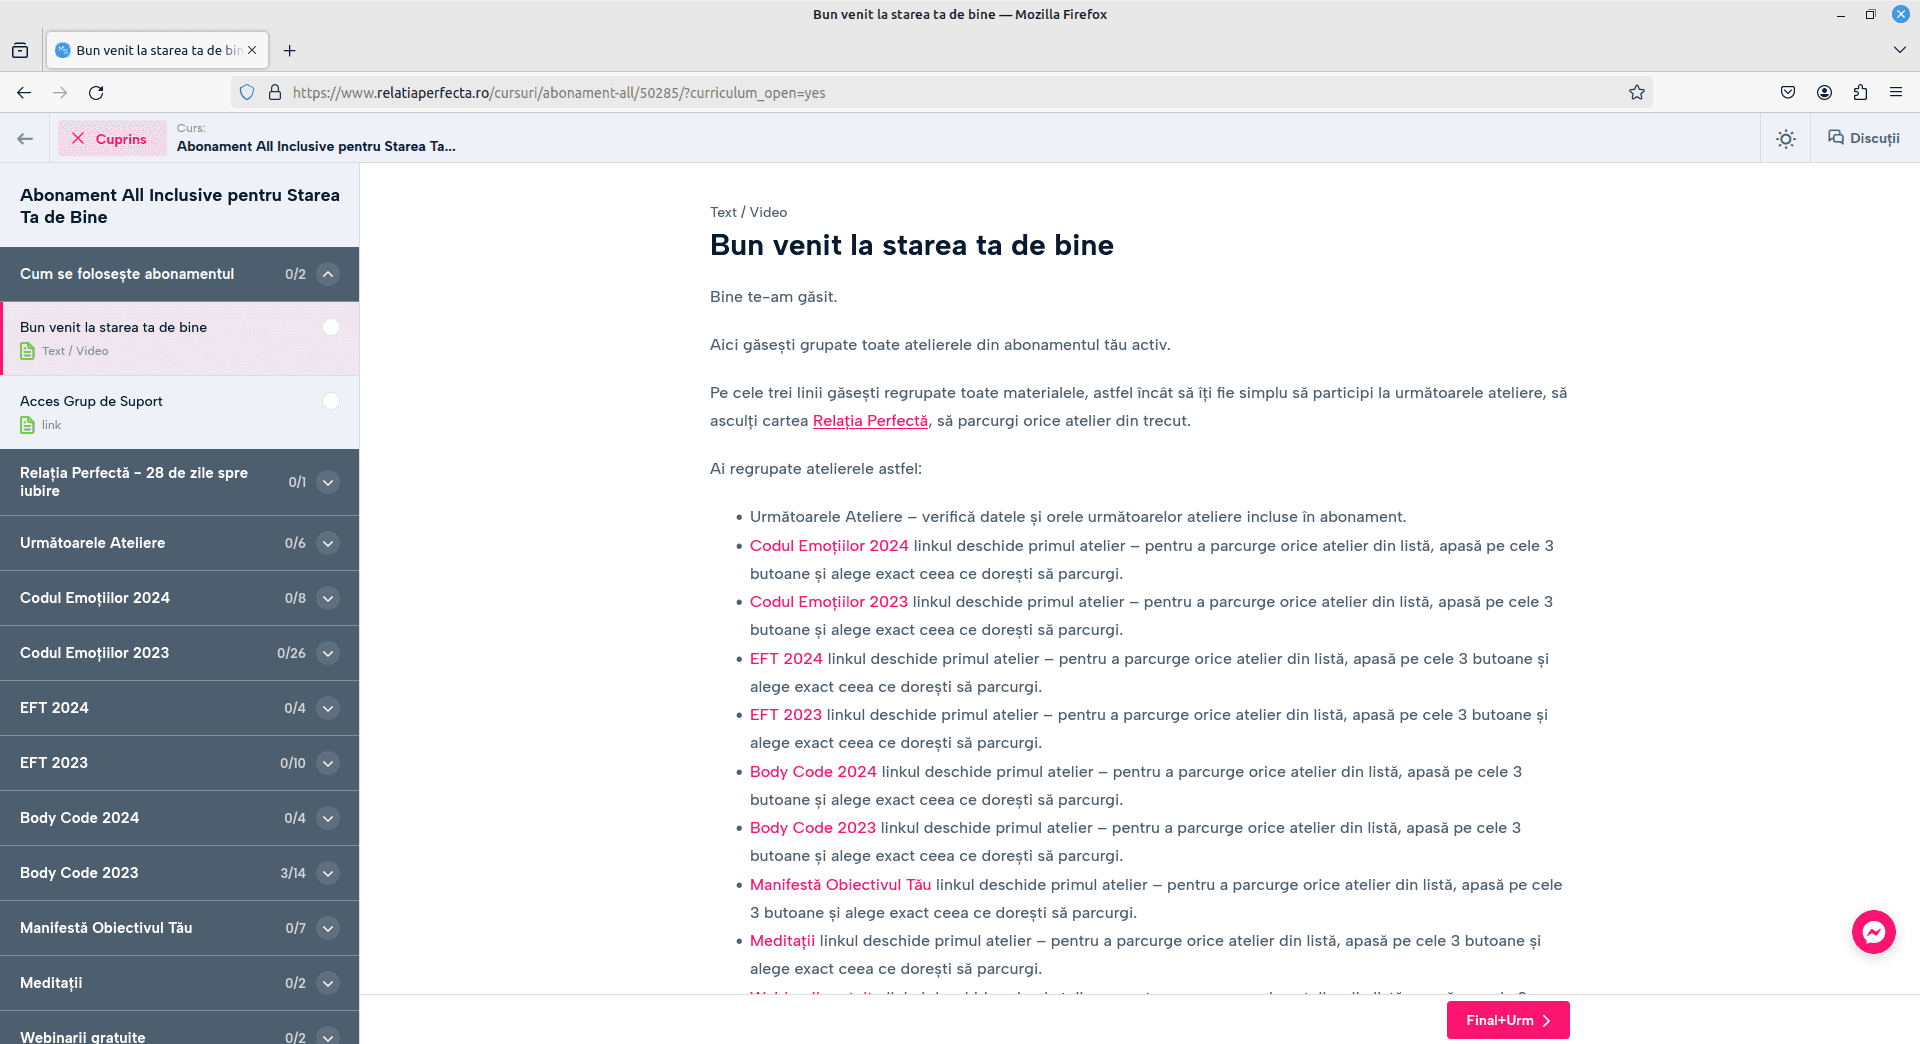Image resolution: width=1920 pixels, height=1044 pixels.
Task: Follow the Body Code 2024 content link
Action: click(813, 772)
